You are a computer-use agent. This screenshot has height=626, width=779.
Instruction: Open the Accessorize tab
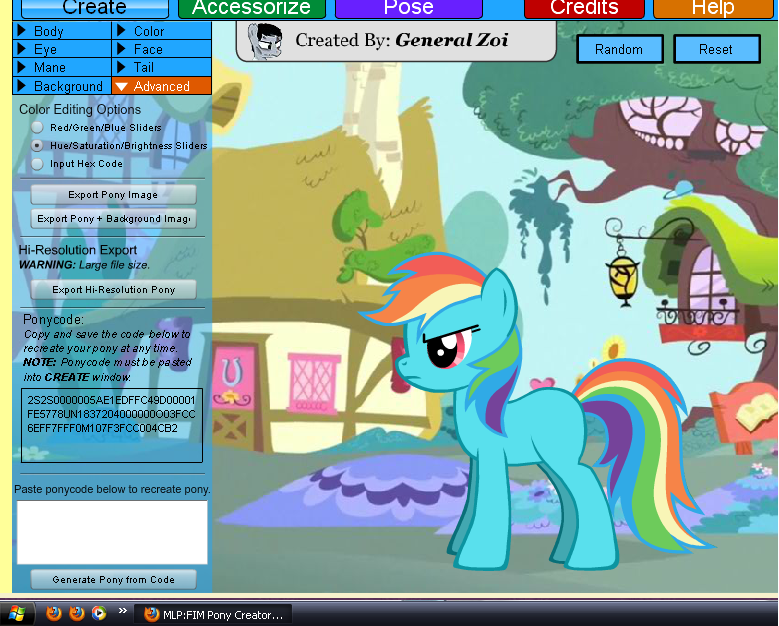[x=251, y=8]
